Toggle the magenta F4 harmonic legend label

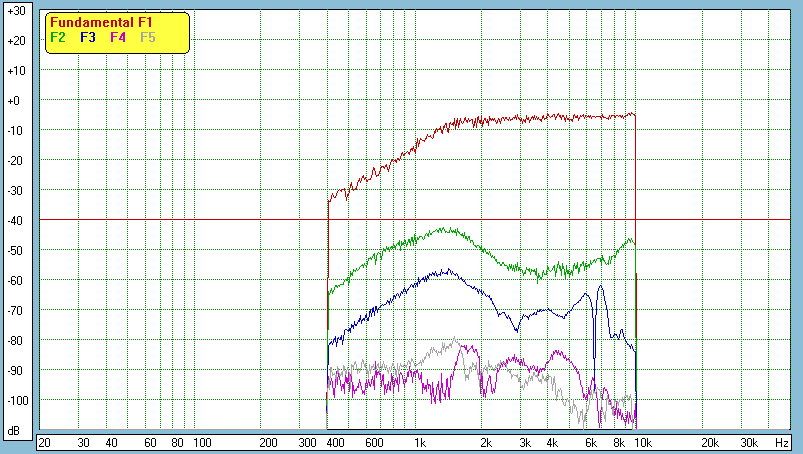coord(118,37)
